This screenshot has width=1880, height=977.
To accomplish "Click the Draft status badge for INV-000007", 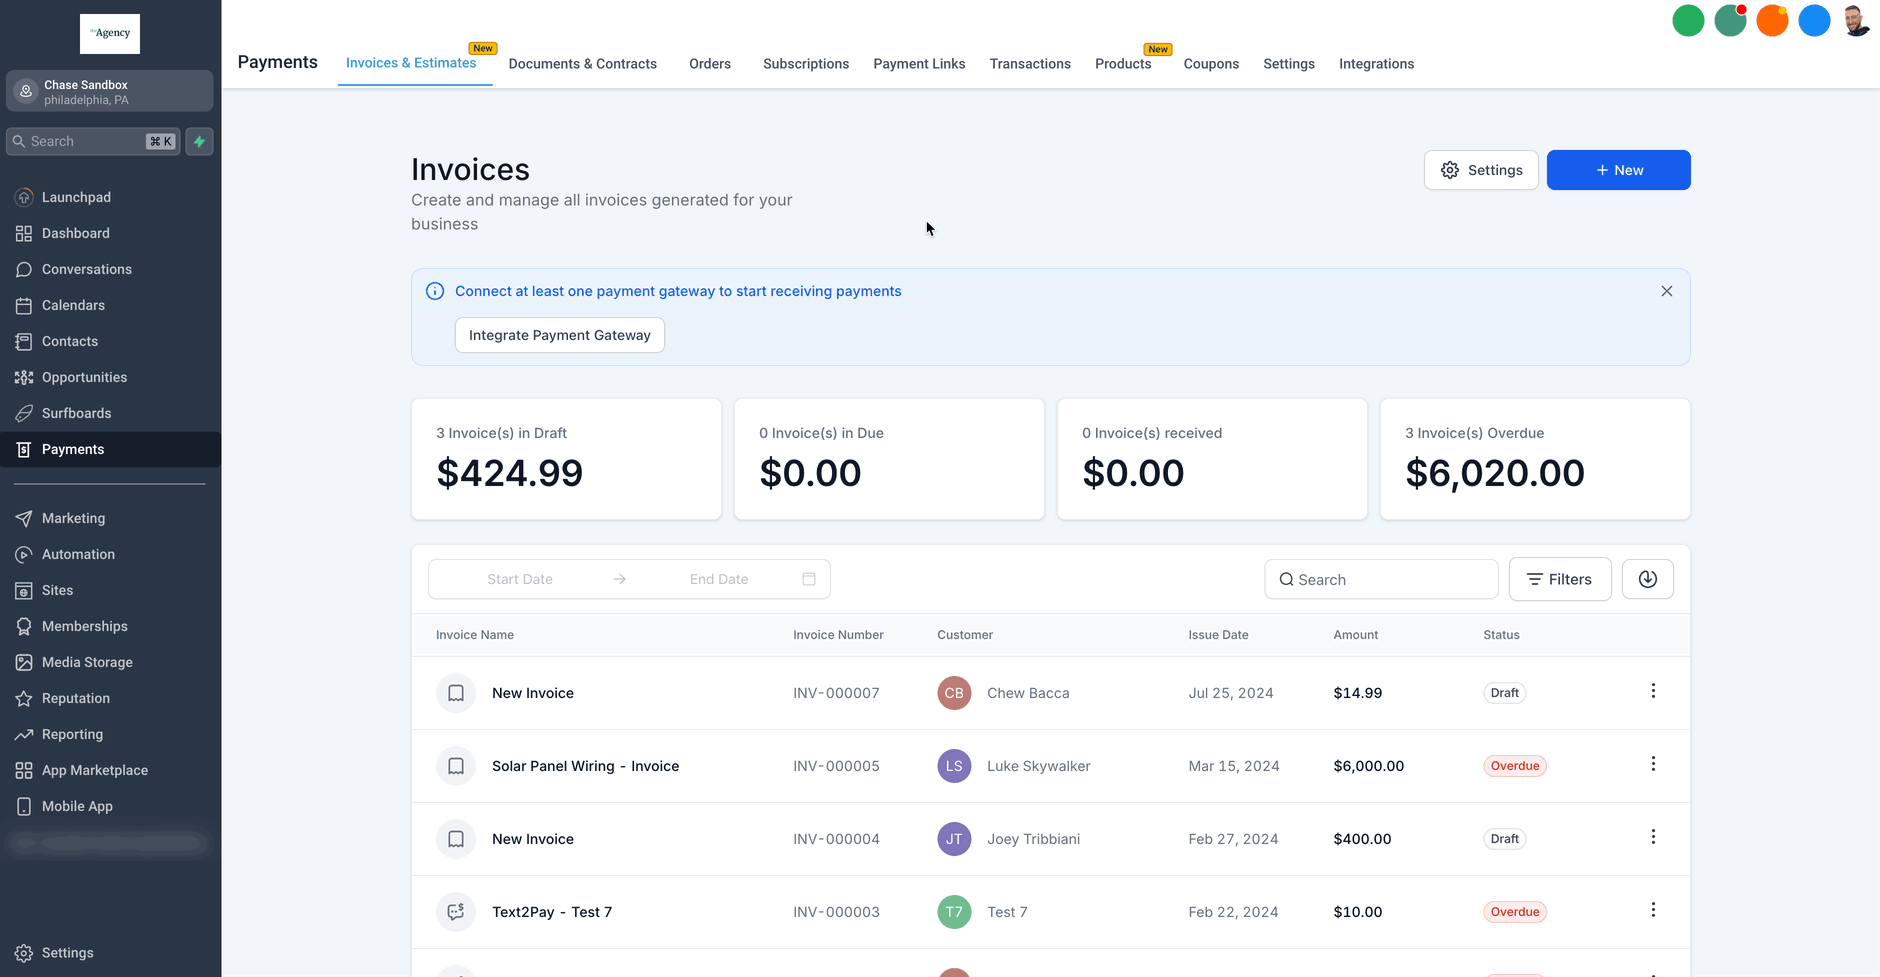I will pyautogui.click(x=1504, y=693).
